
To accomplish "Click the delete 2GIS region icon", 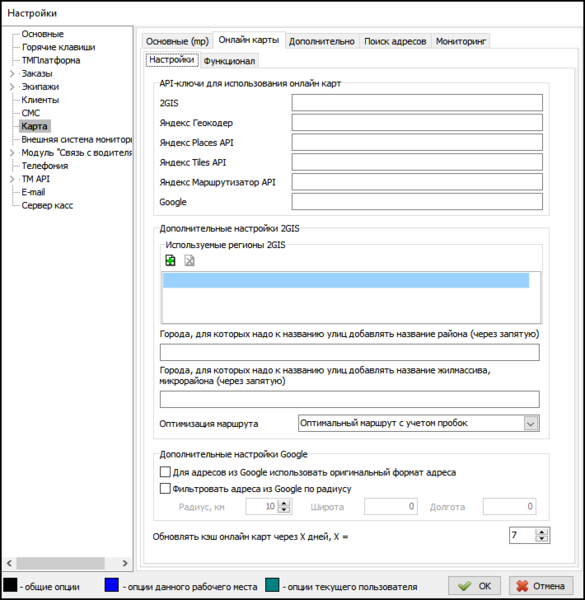I will [x=189, y=261].
